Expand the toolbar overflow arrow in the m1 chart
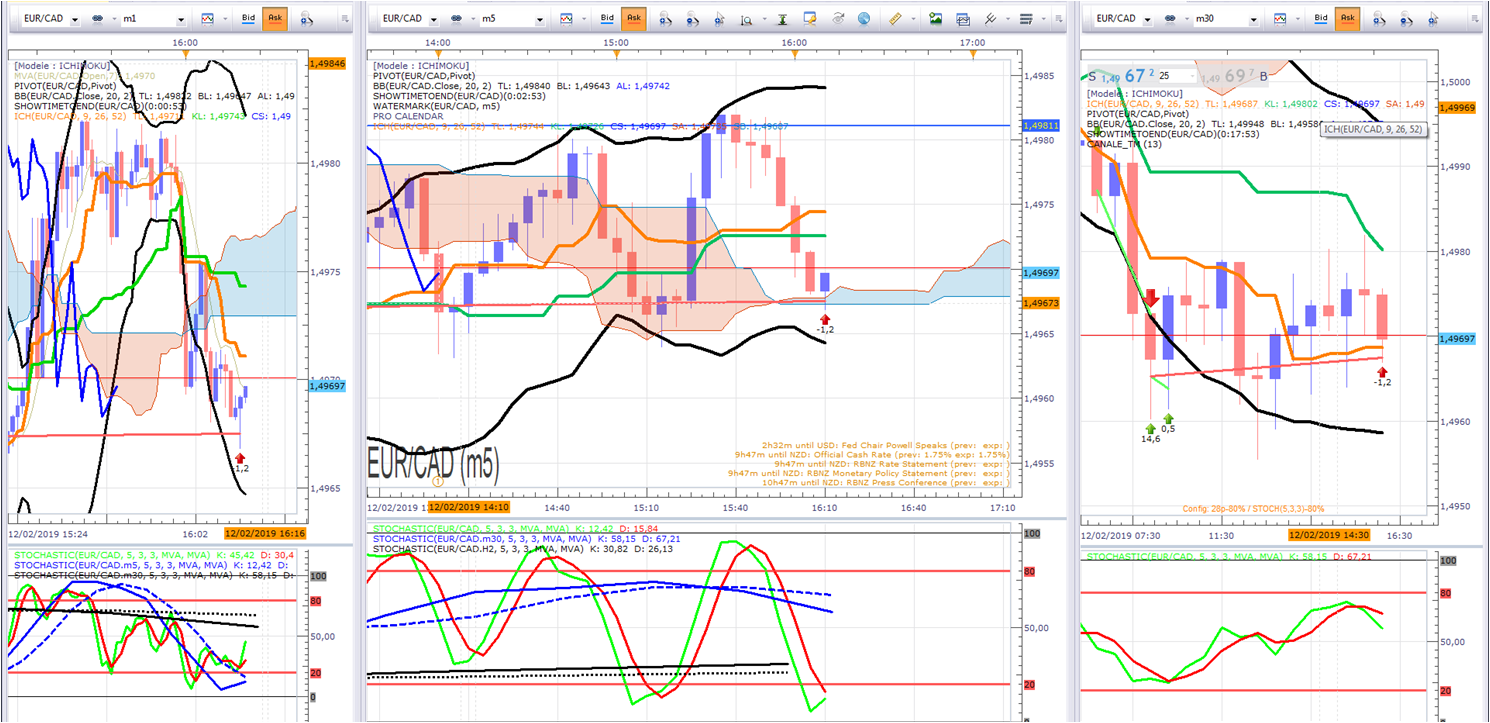 click(345, 19)
